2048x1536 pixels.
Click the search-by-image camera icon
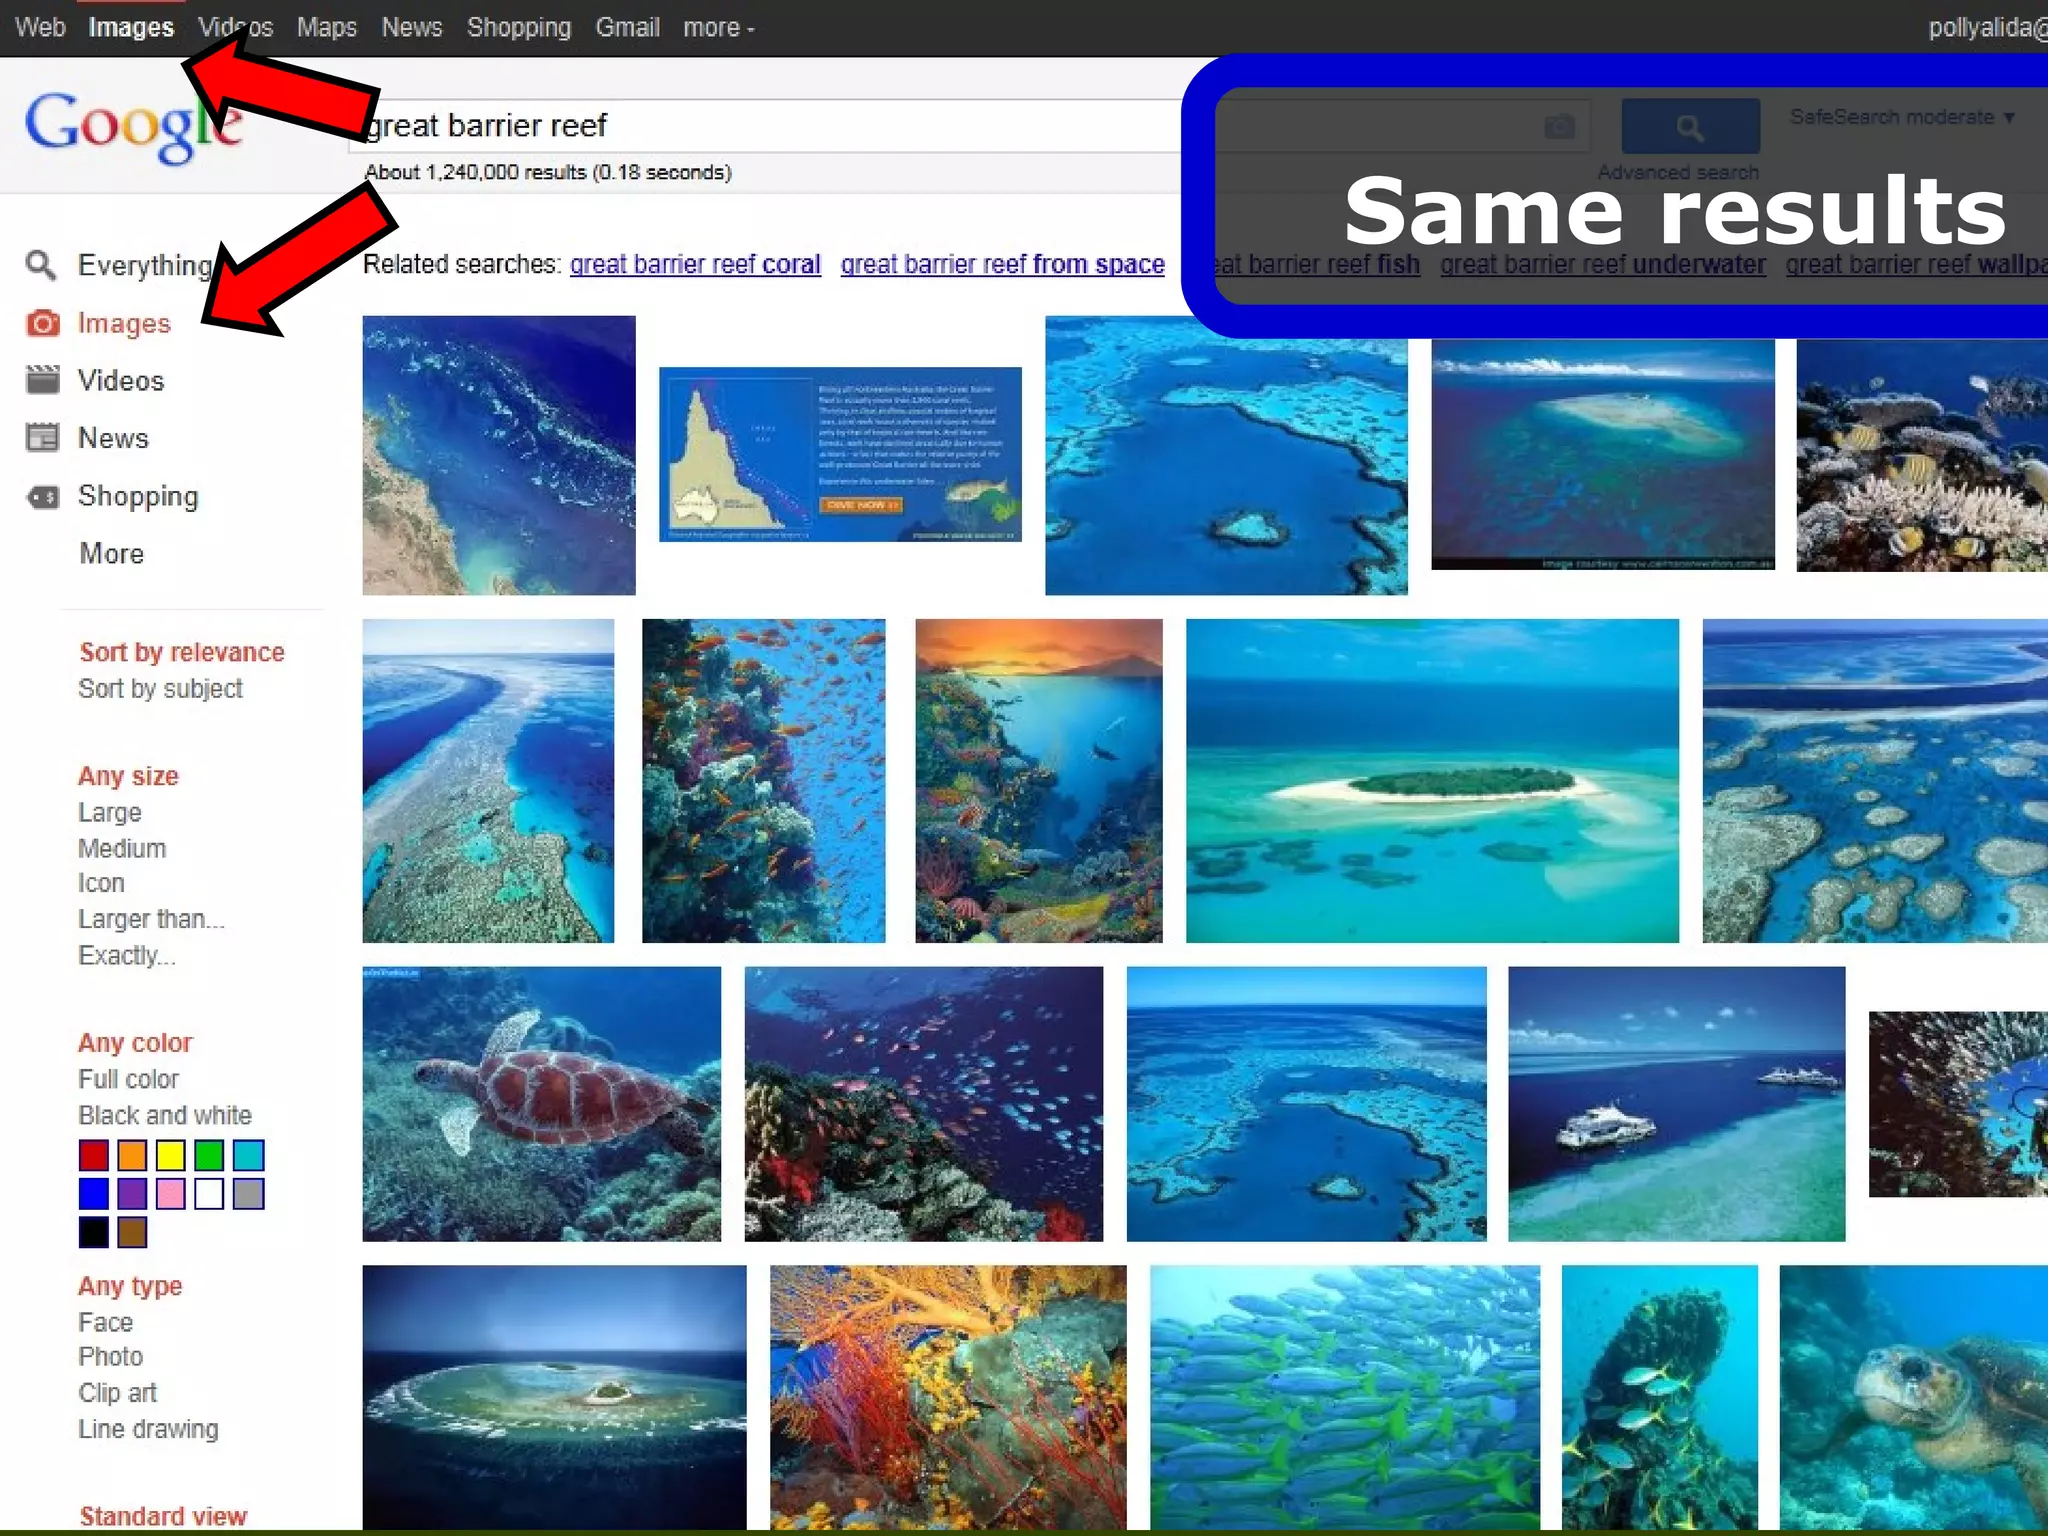[x=1559, y=127]
